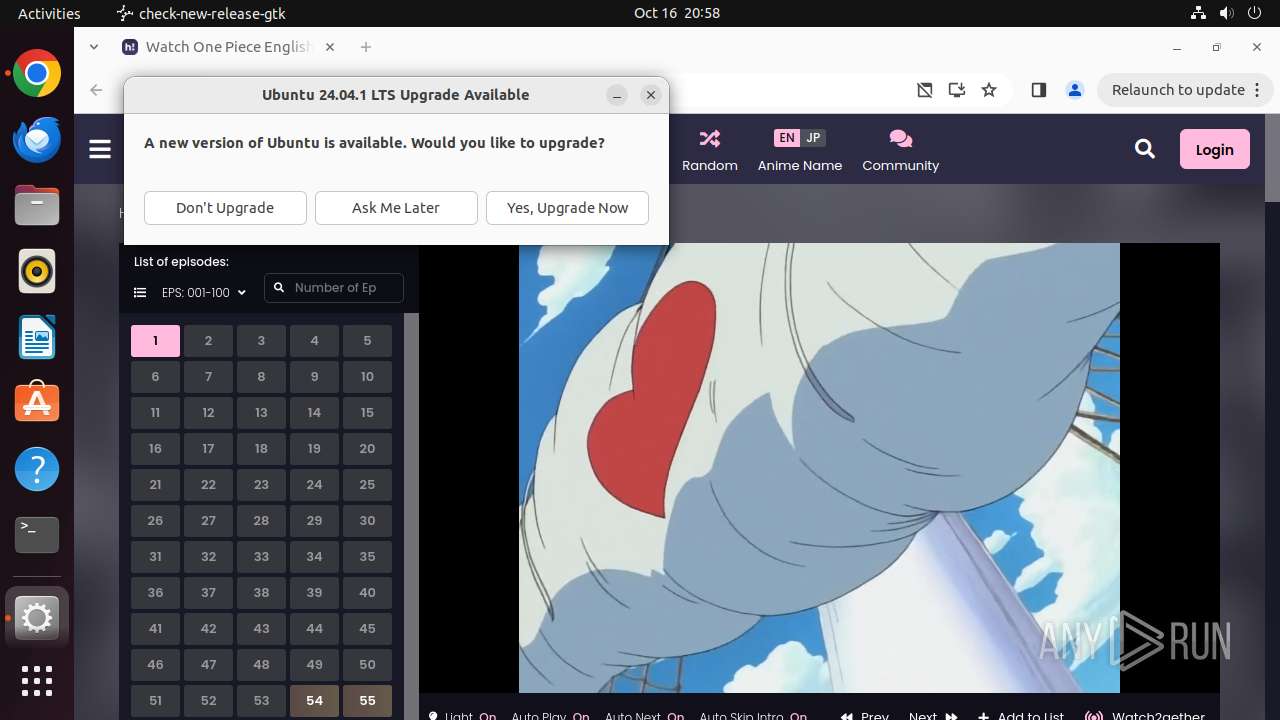Select episode 55
Screen dimensions: 1280x720
coord(367,701)
